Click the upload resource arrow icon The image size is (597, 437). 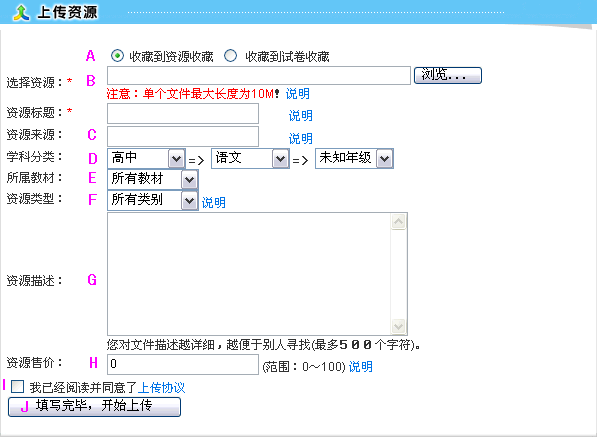tap(21, 13)
